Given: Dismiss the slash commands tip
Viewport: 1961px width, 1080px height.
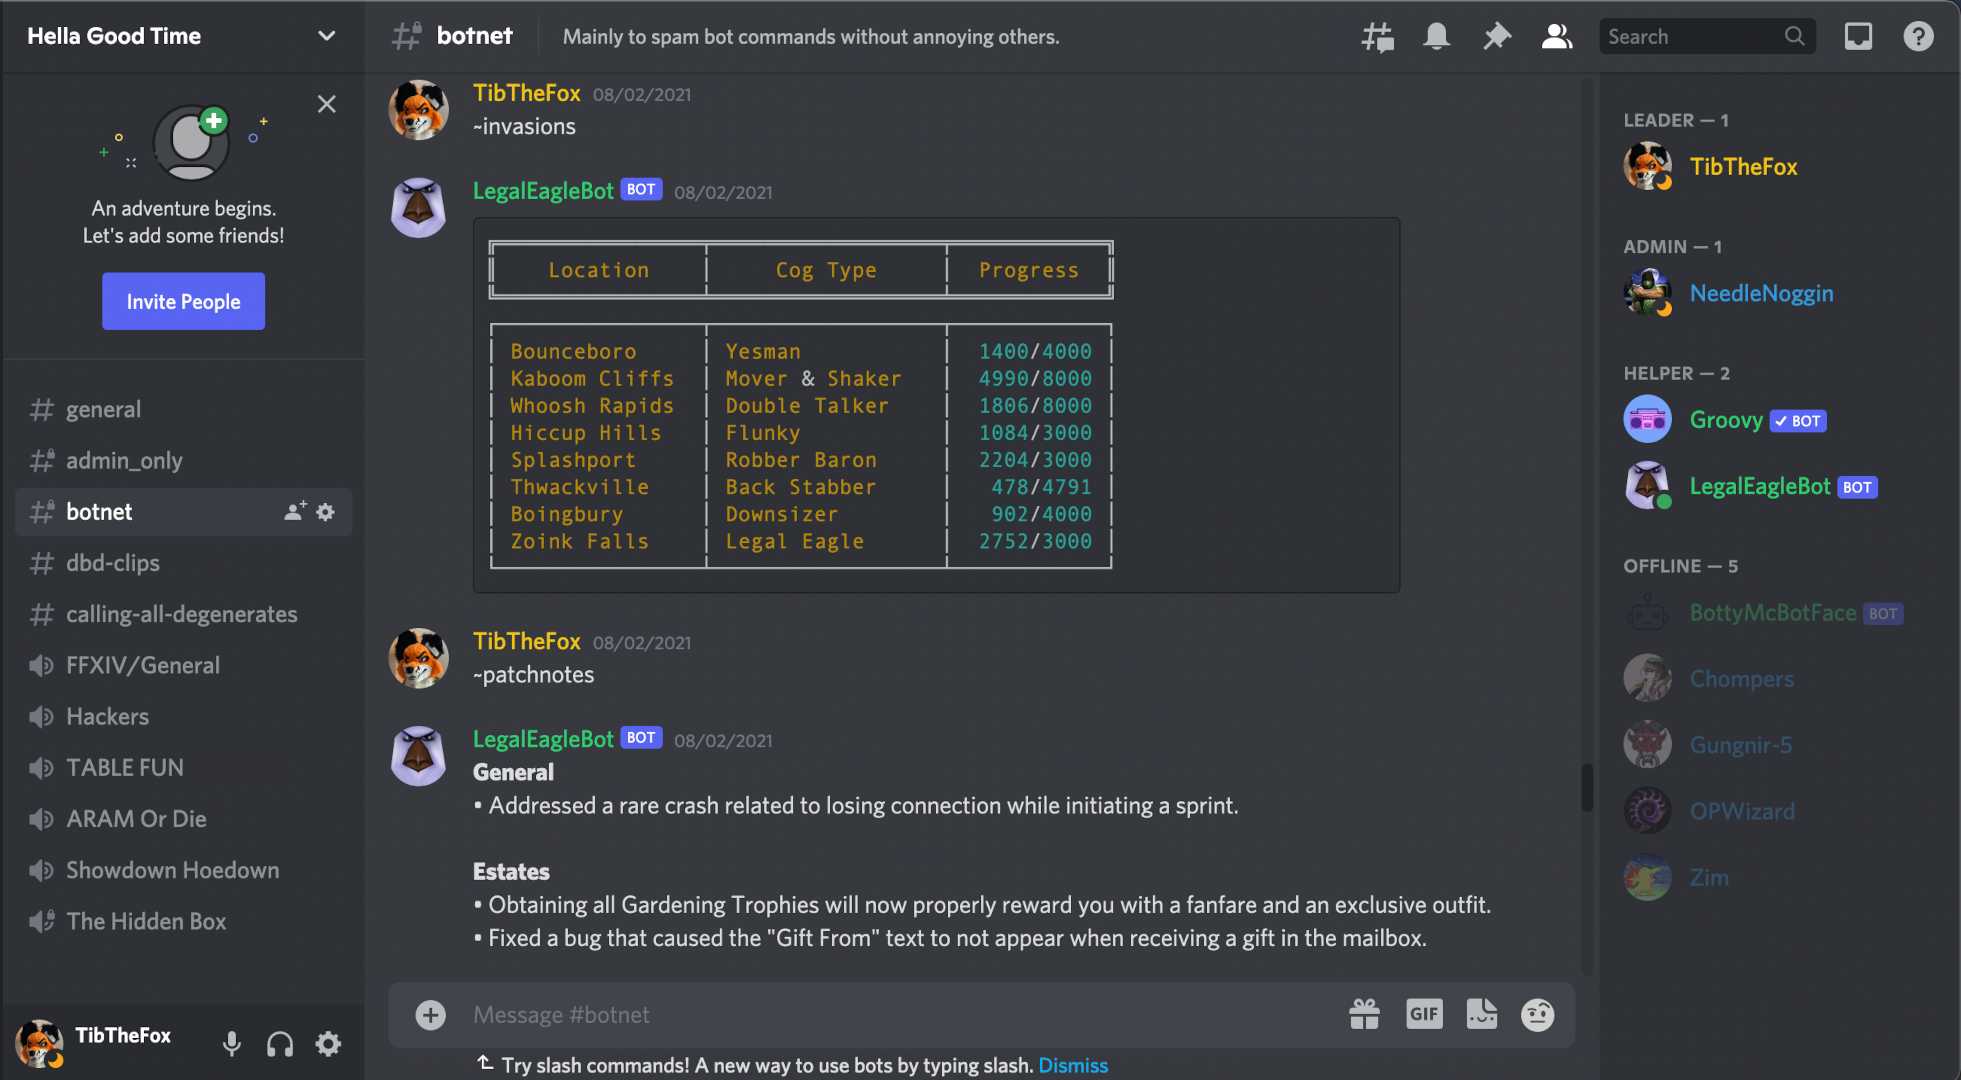Looking at the screenshot, I should coord(1072,1065).
